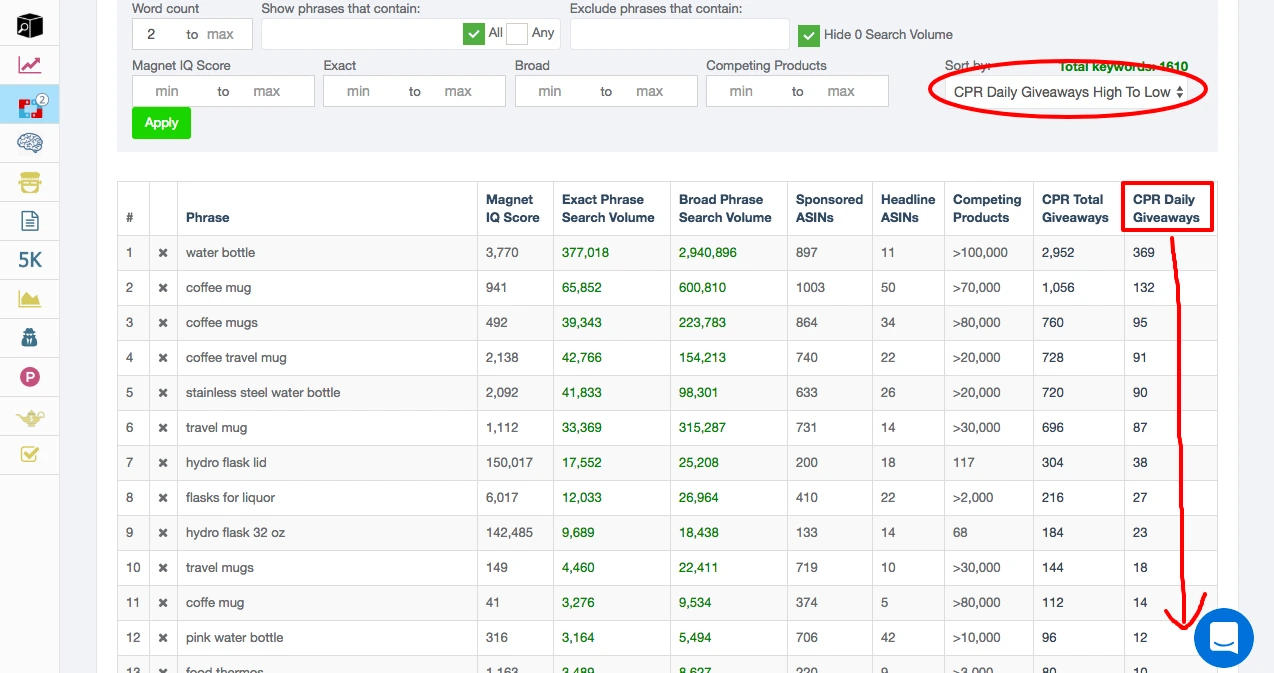
Task: Click the green Apply button
Action: tap(161, 123)
